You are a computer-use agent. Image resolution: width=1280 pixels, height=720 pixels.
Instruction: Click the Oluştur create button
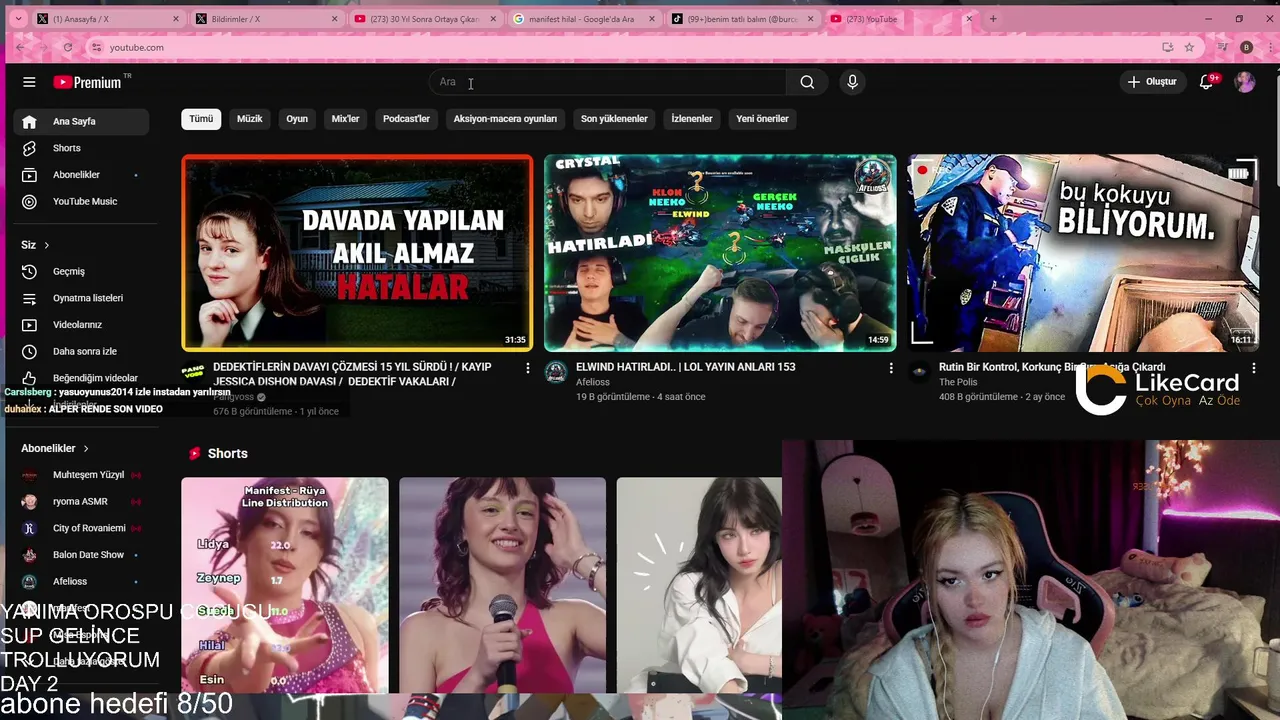pos(1152,82)
